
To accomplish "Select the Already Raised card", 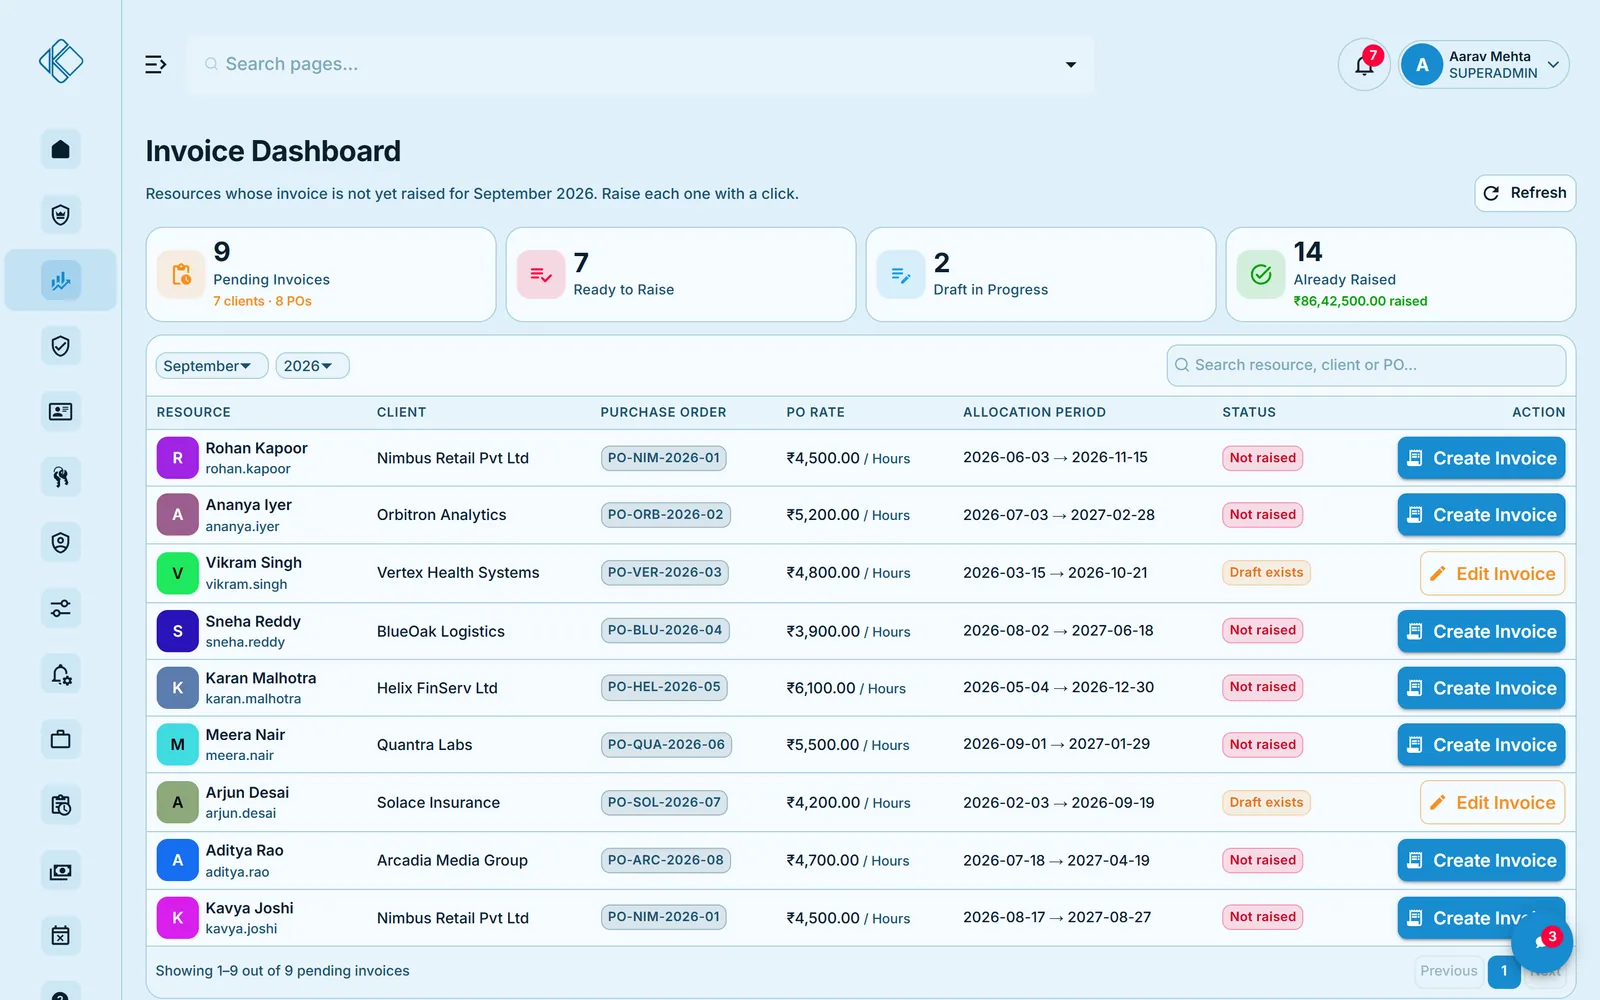I will click(x=1401, y=275).
